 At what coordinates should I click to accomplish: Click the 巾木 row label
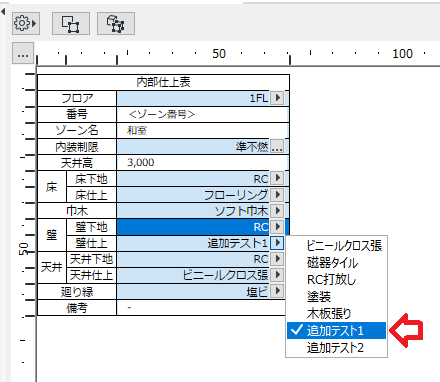[x=77, y=211]
